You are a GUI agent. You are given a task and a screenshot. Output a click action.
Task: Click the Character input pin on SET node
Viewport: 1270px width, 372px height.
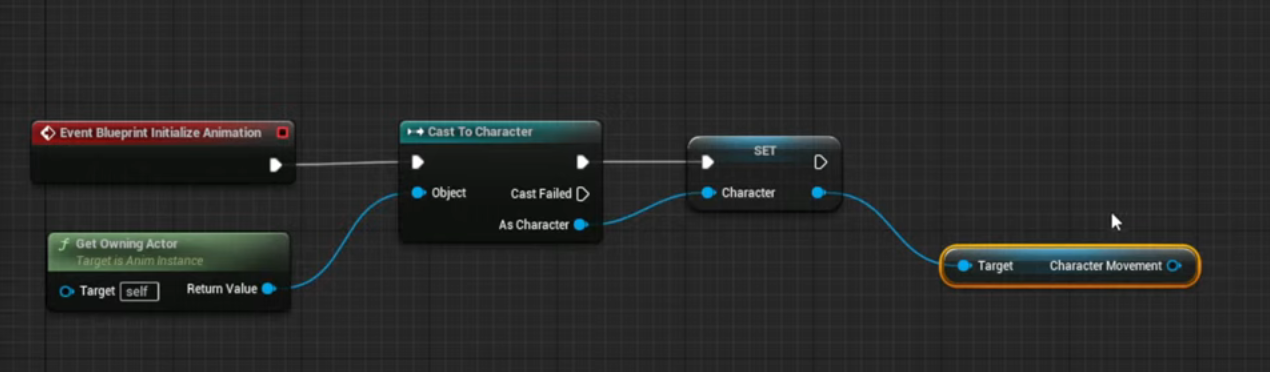[708, 193]
